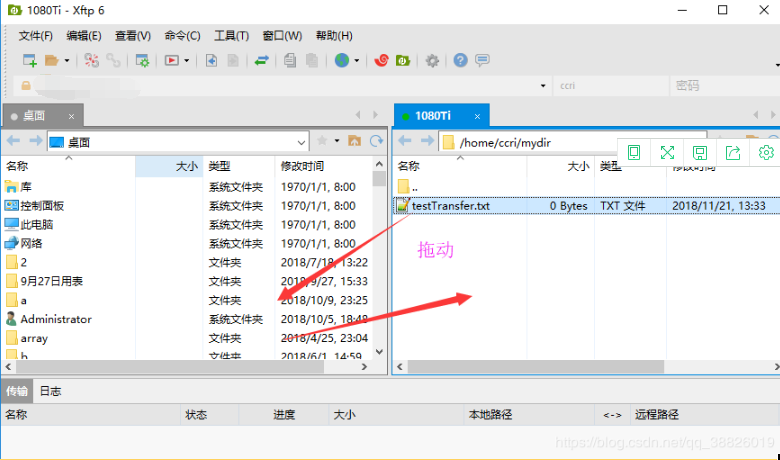Viewport: 780px width, 460px height.
Task: Open Help via blue question icon
Action: click(x=461, y=60)
